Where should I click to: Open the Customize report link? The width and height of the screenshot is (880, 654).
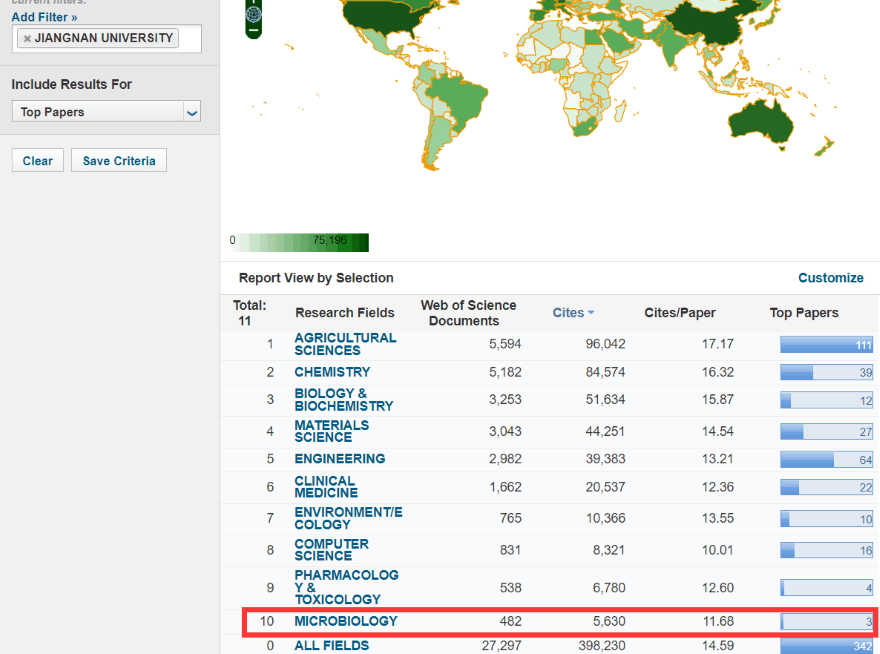pos(830,278)
